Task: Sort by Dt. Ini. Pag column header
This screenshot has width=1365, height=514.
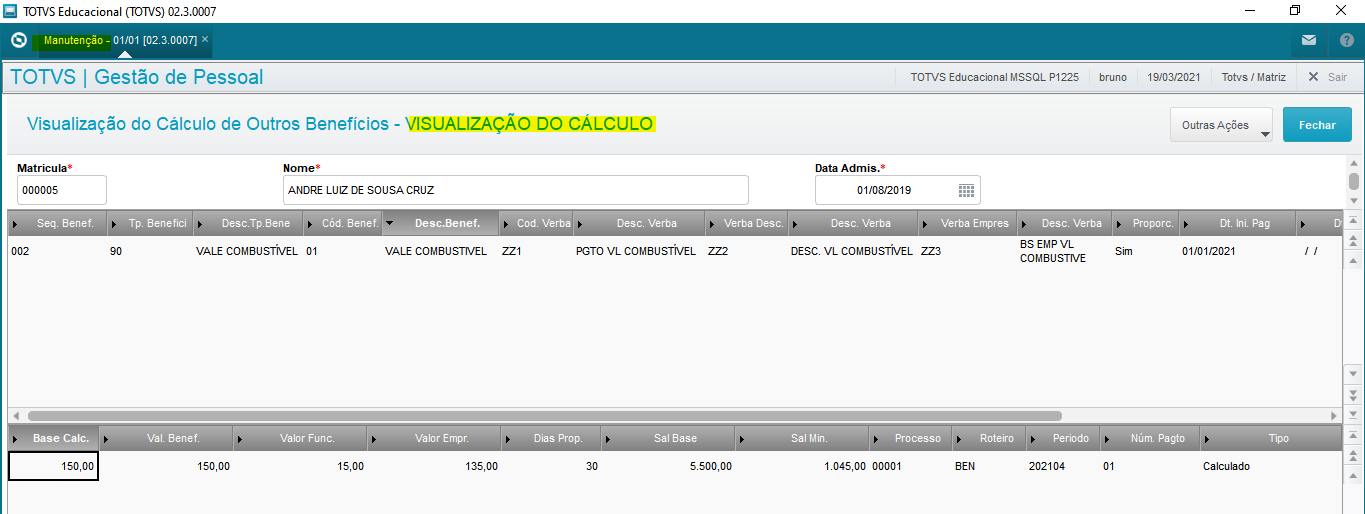Action: pos(1237,223)
